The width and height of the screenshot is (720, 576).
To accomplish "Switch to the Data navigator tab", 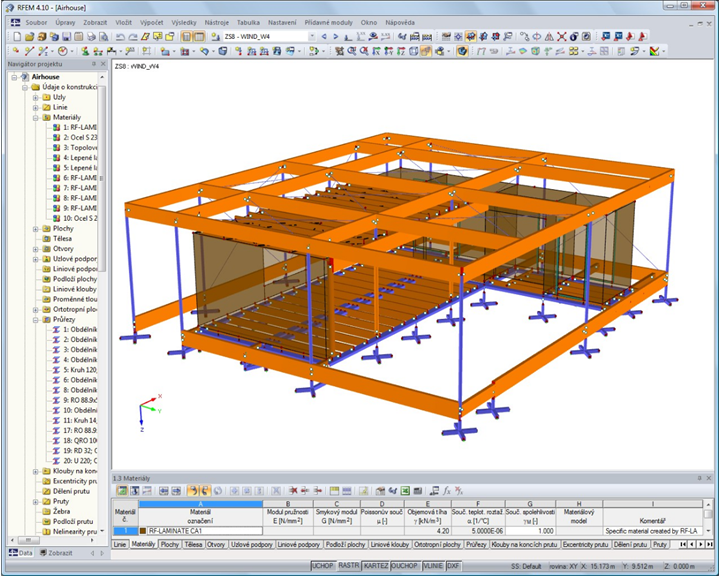I will click(x=21, y=553).
